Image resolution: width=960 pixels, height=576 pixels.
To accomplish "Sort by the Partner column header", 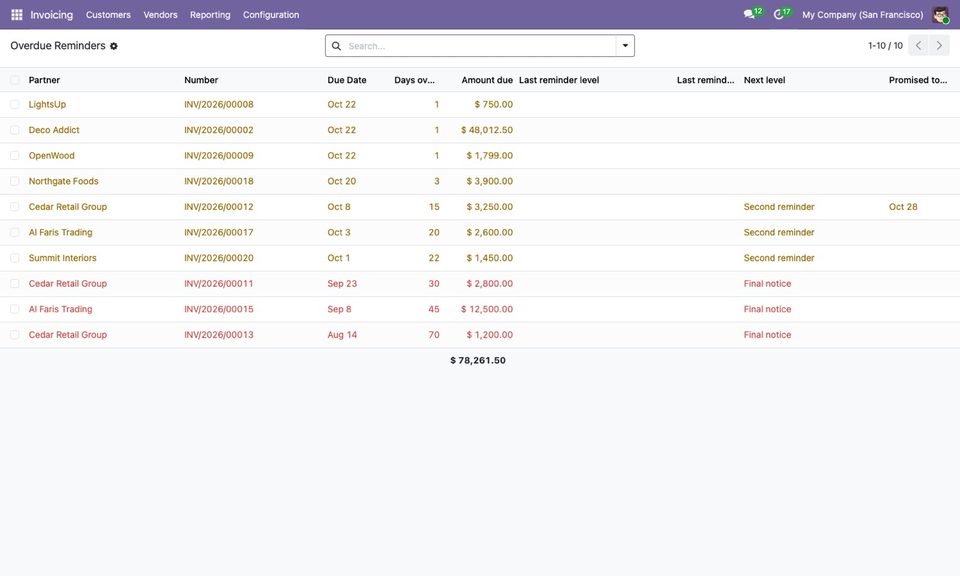I will click(x=44, y=80).
